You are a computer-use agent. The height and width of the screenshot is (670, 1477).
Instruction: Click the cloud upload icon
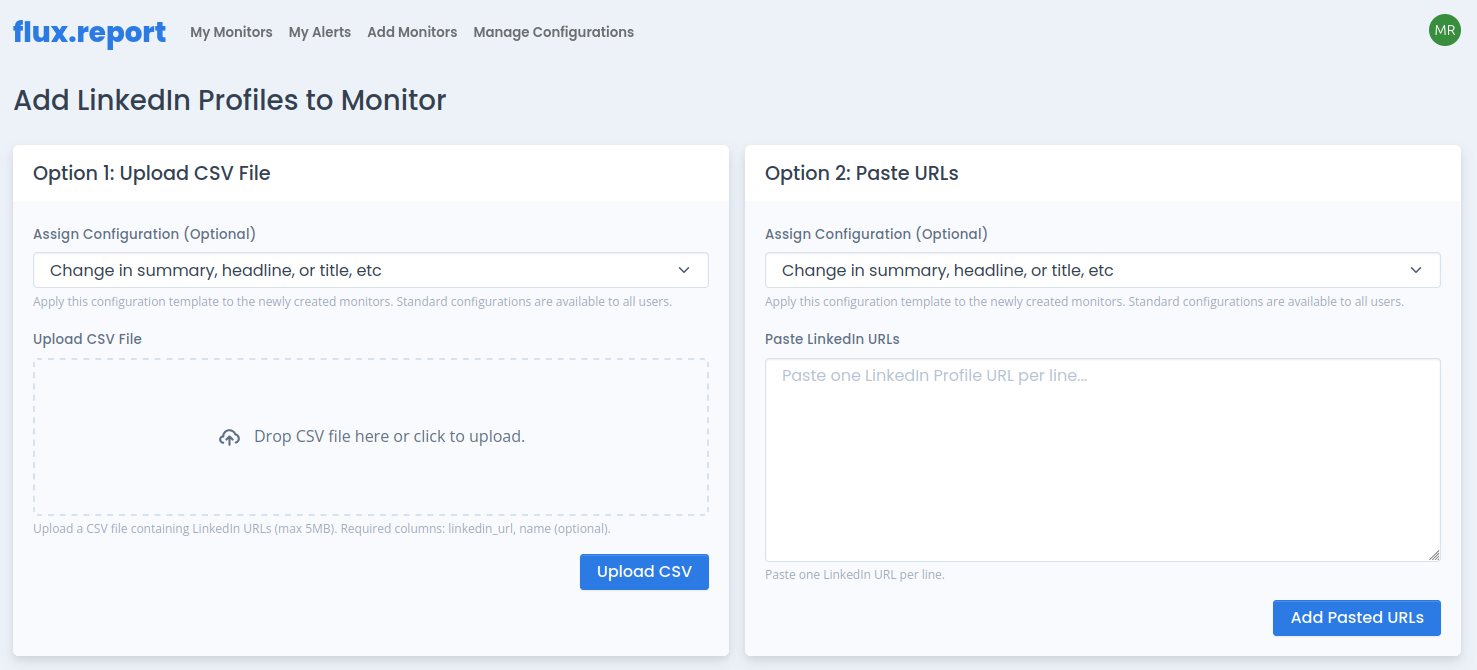pos(229,436)
